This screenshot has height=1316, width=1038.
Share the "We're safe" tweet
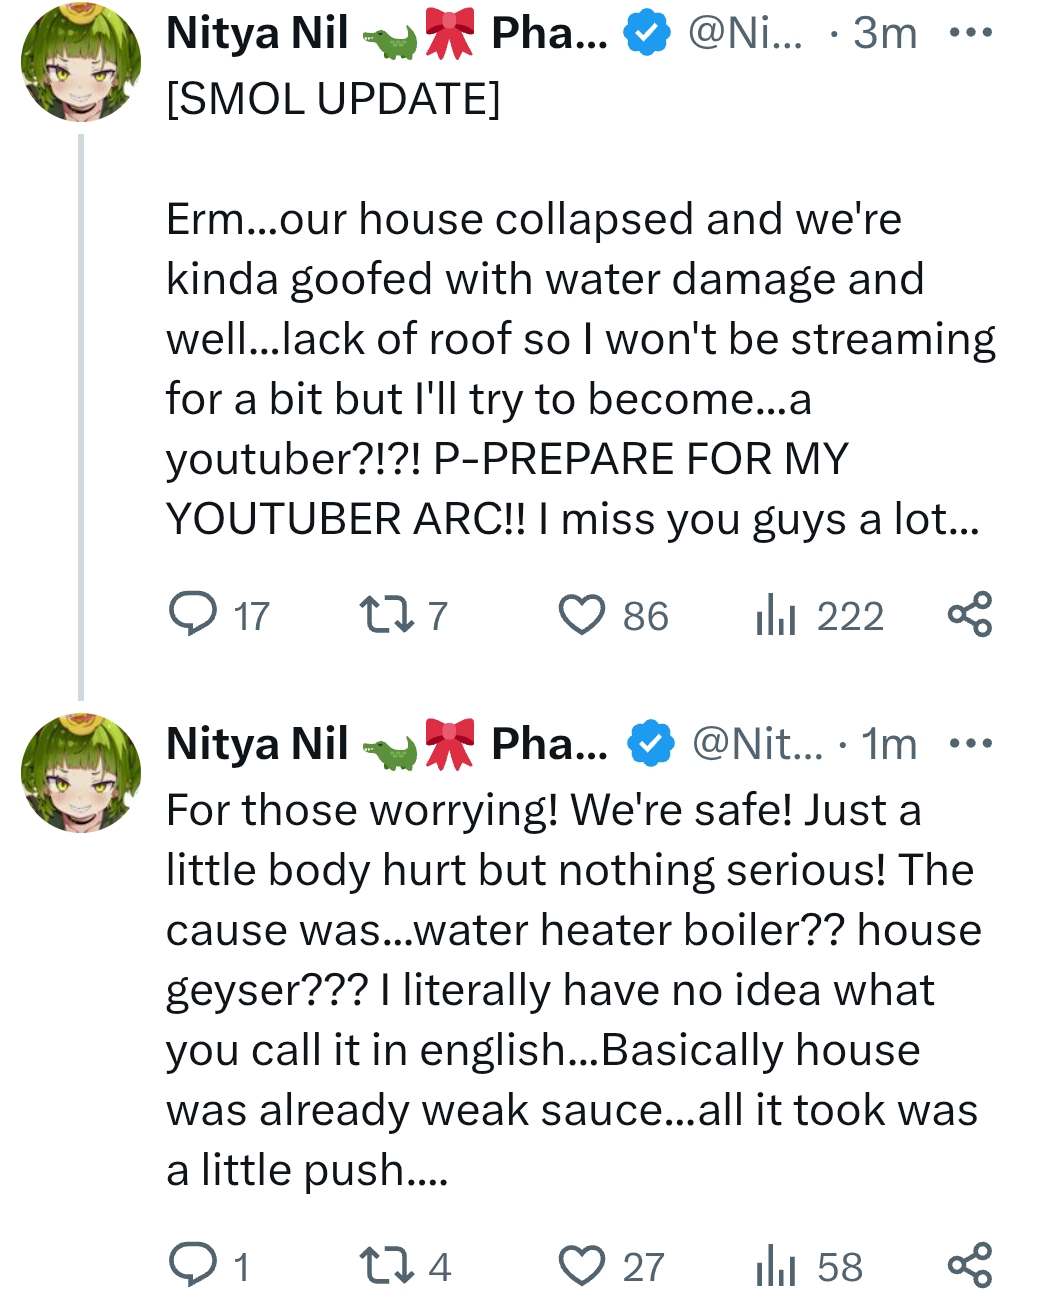(x=969, y=1265)
